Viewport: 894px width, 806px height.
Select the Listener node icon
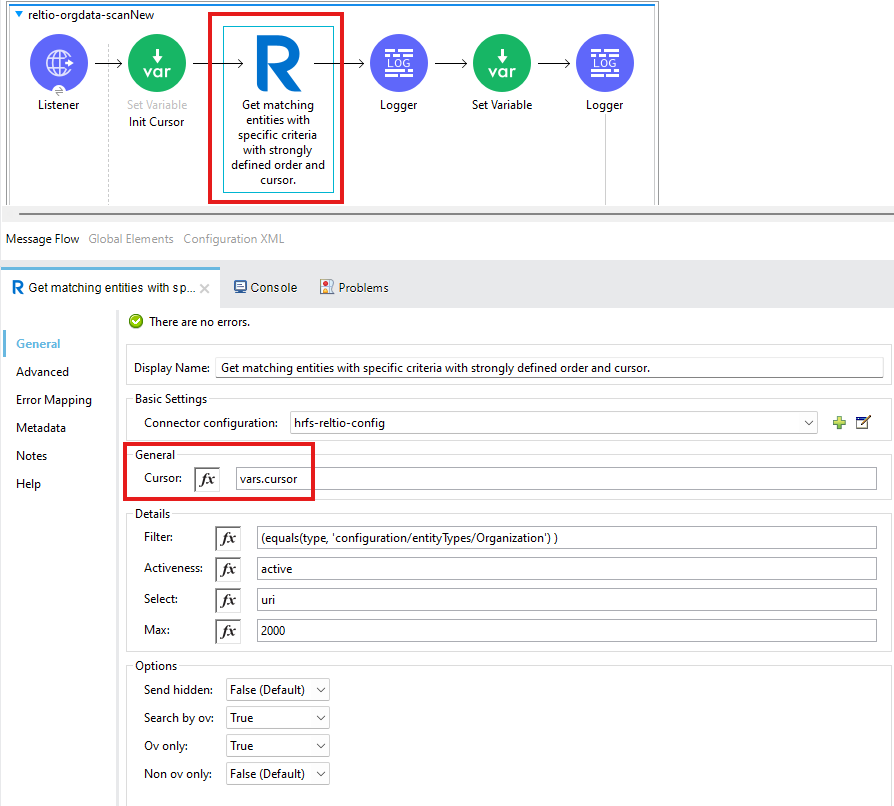coord(59,63)
